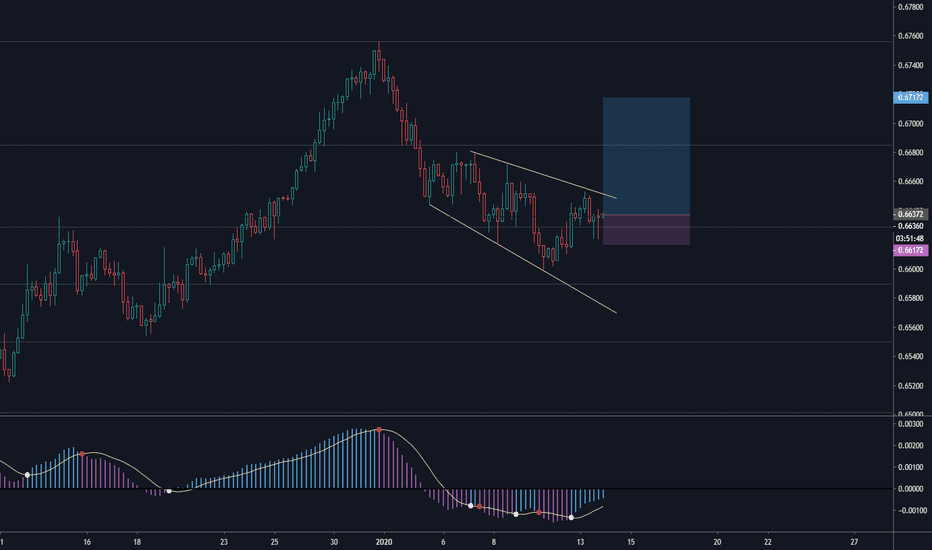Image resolution: width=932 pixels, height=550 pixels.
Task: Click the 0.00300 label on the indicator scale
Action: (910, 424)
